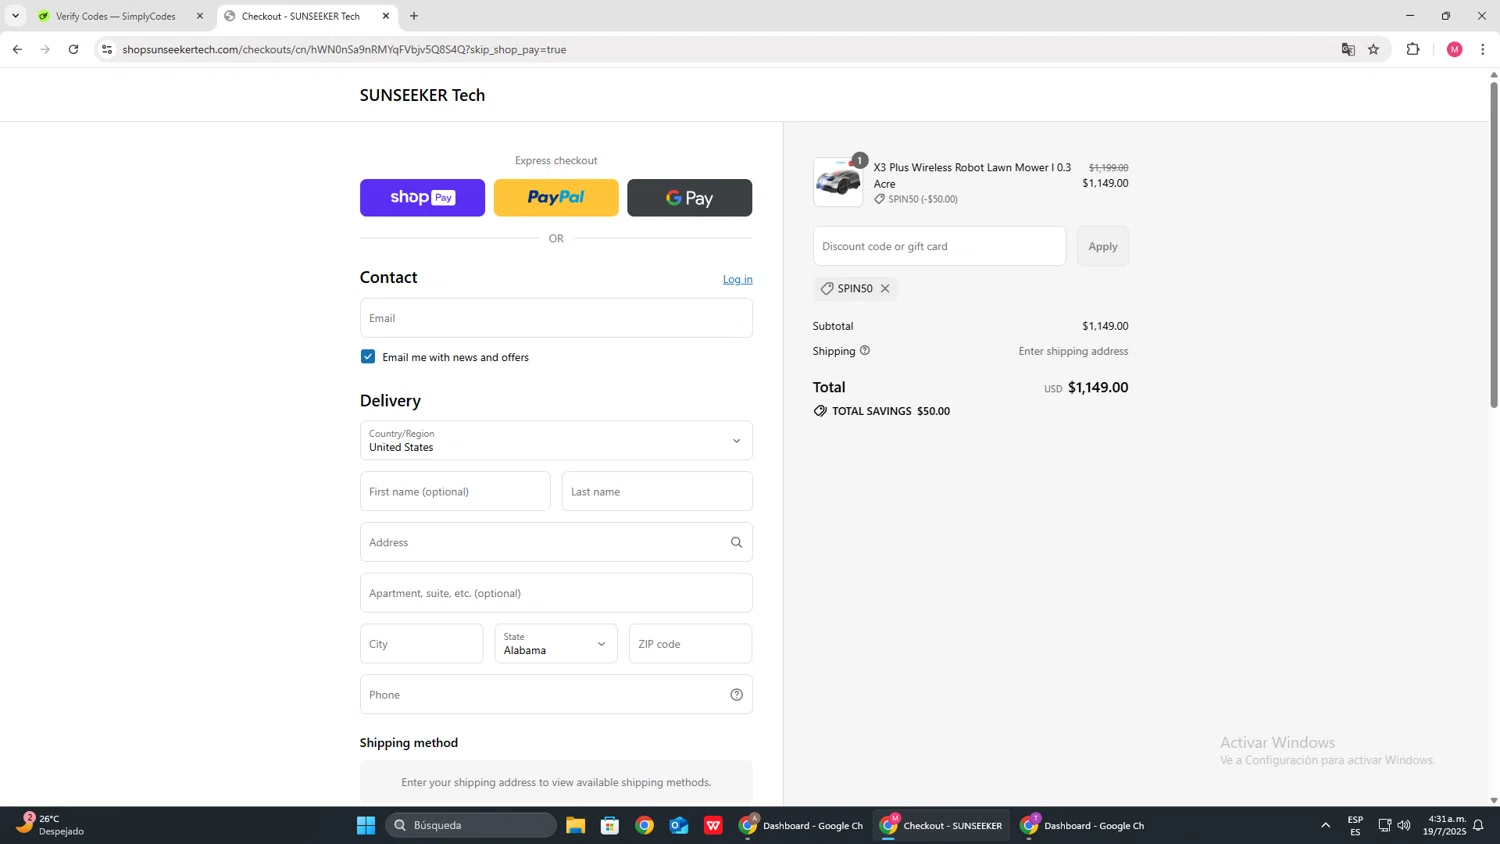Open File Explorer from the taskbar
The height and width of the screenshot is (844, 1500).
(575, 826)
